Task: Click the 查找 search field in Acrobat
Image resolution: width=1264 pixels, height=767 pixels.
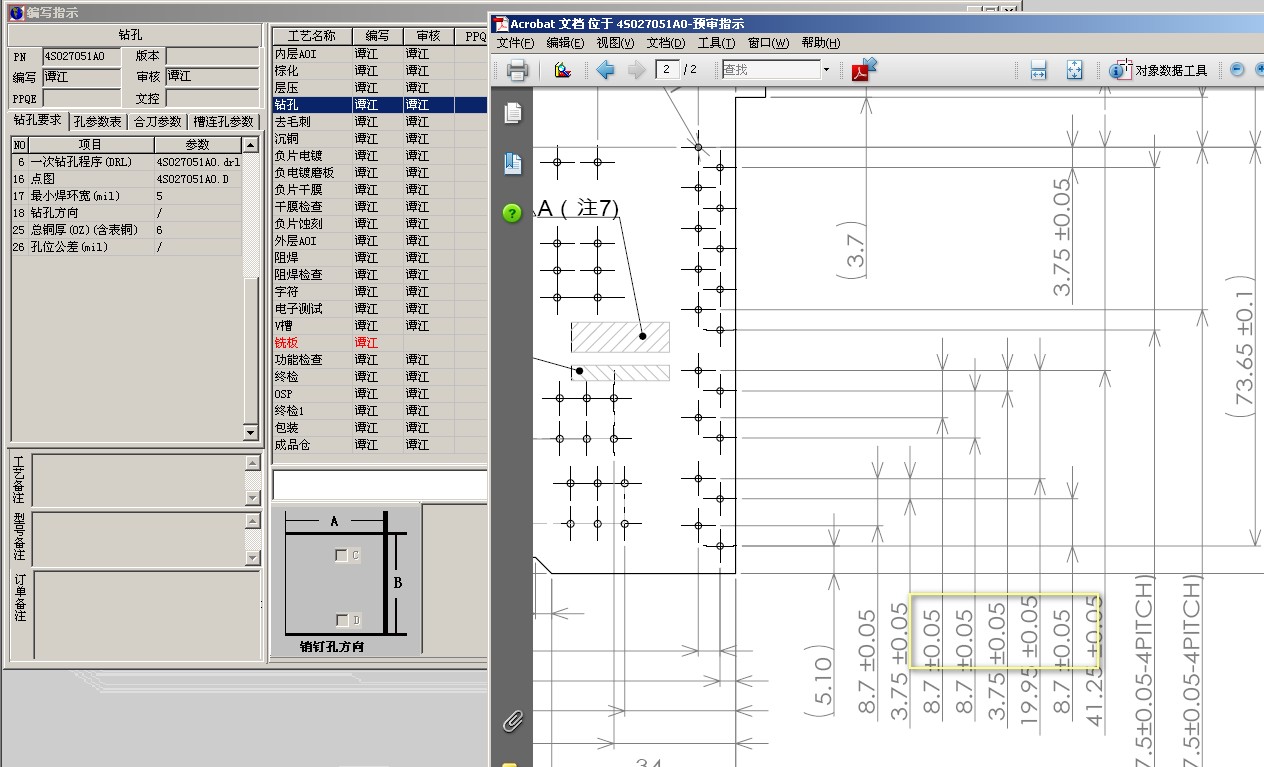Action: [770, 70]
